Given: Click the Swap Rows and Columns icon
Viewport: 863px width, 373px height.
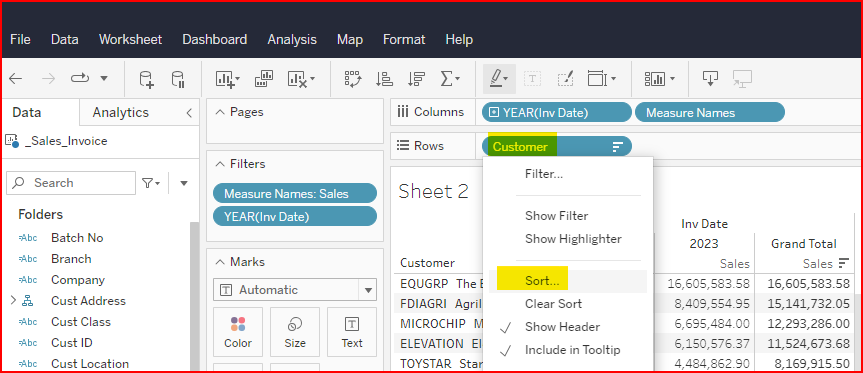Looking at the screenshot, I should tap(352, 79).
